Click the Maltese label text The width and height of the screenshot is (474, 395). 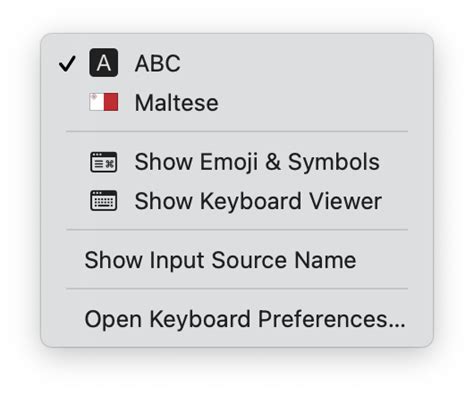pos(177,102)
